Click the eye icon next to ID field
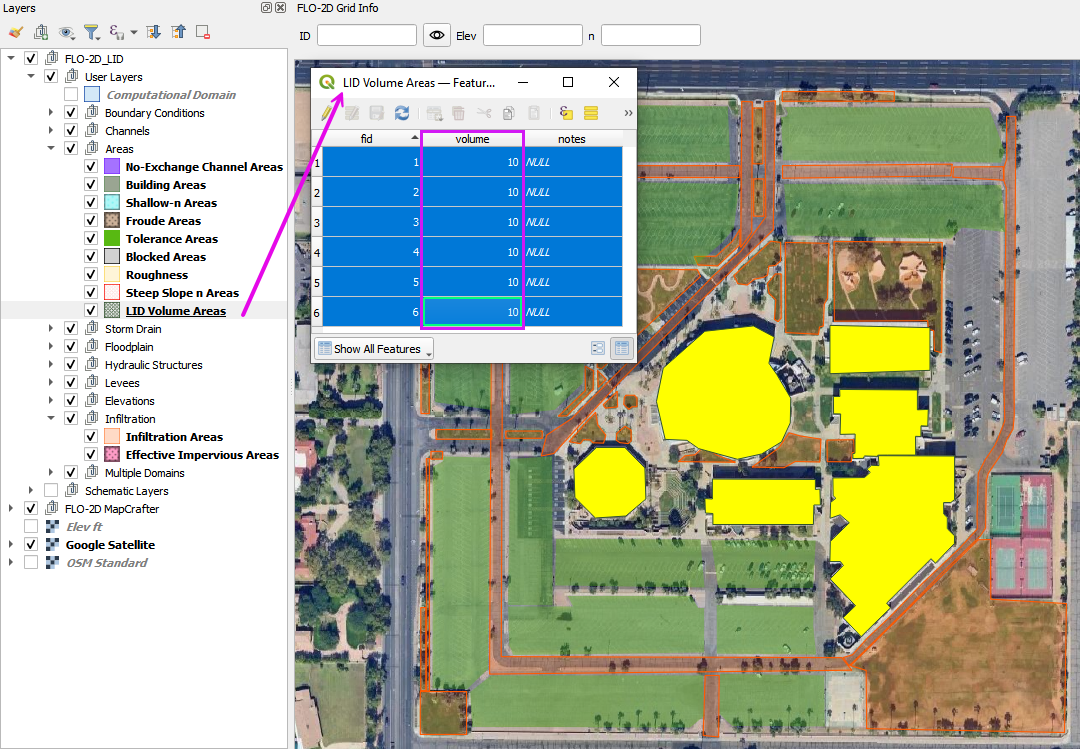Image resolution: width=1080 pixels, height=749 pixels. tap(437, 36)
